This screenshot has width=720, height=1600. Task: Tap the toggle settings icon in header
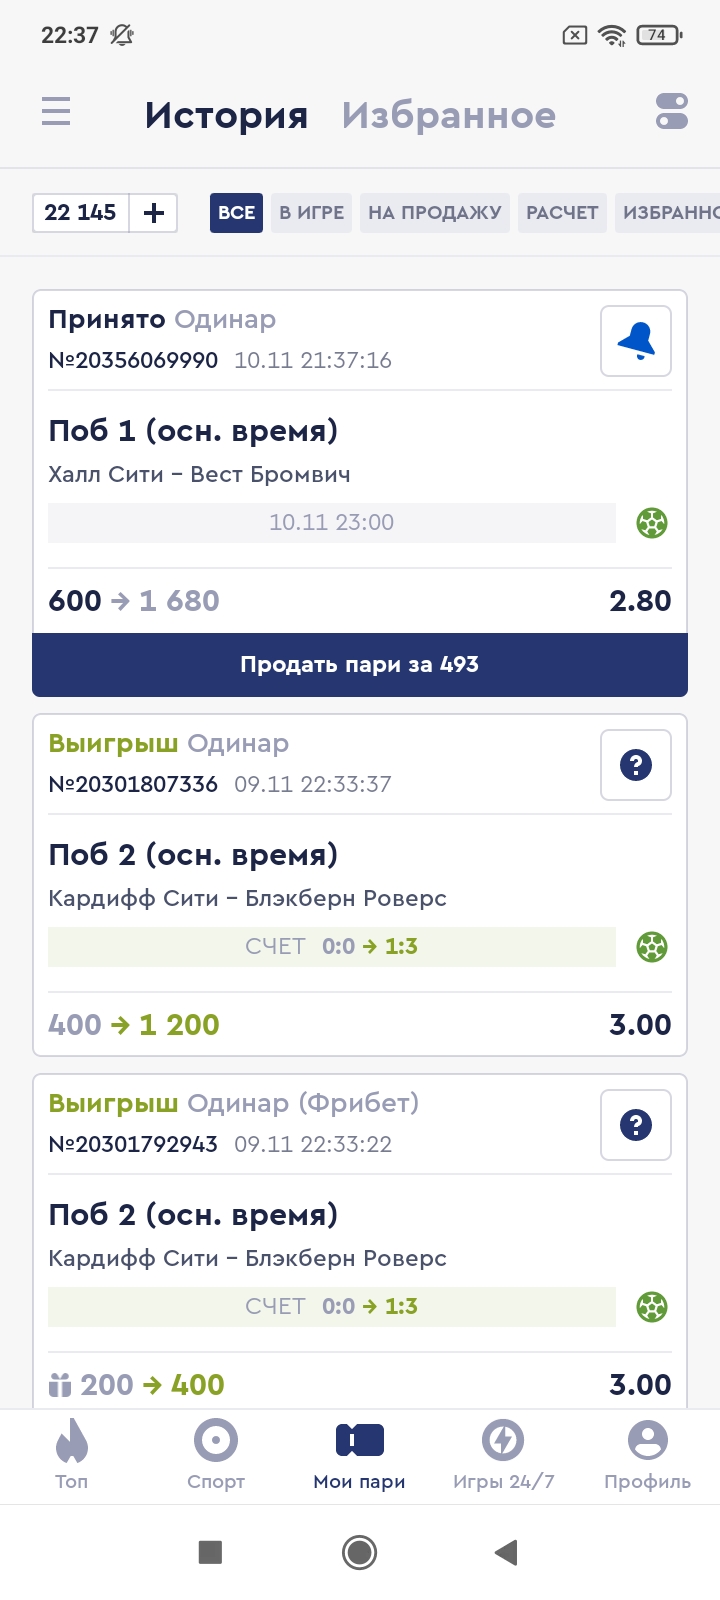point(671,112)
